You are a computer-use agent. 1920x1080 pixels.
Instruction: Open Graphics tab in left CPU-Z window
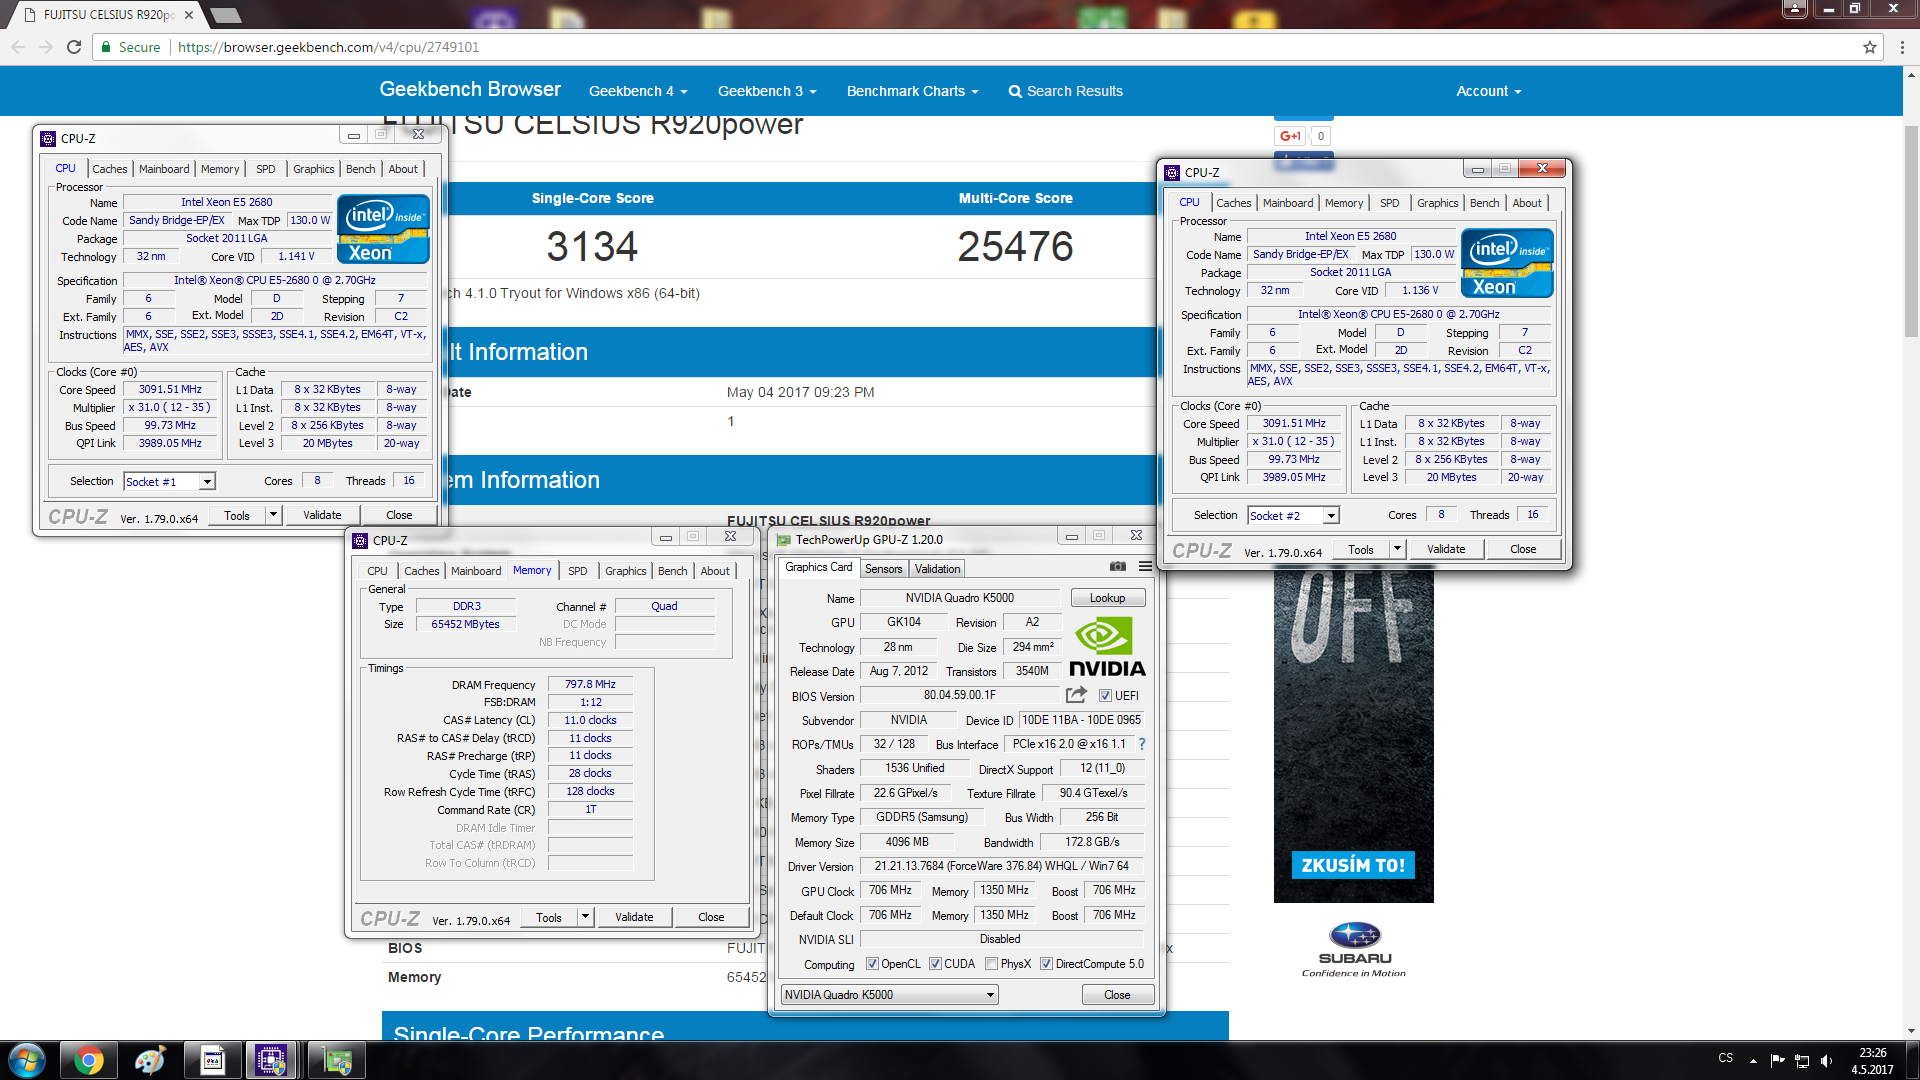314,169
